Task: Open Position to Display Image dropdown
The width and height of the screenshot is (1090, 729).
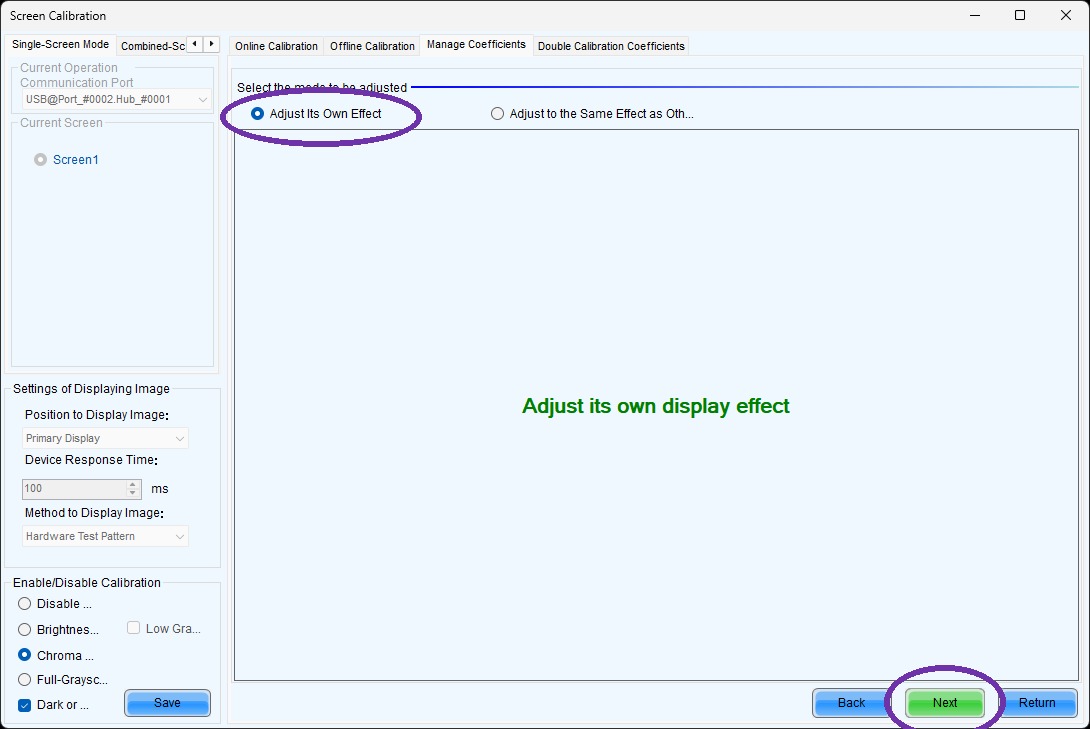Action: click(105, 439)
